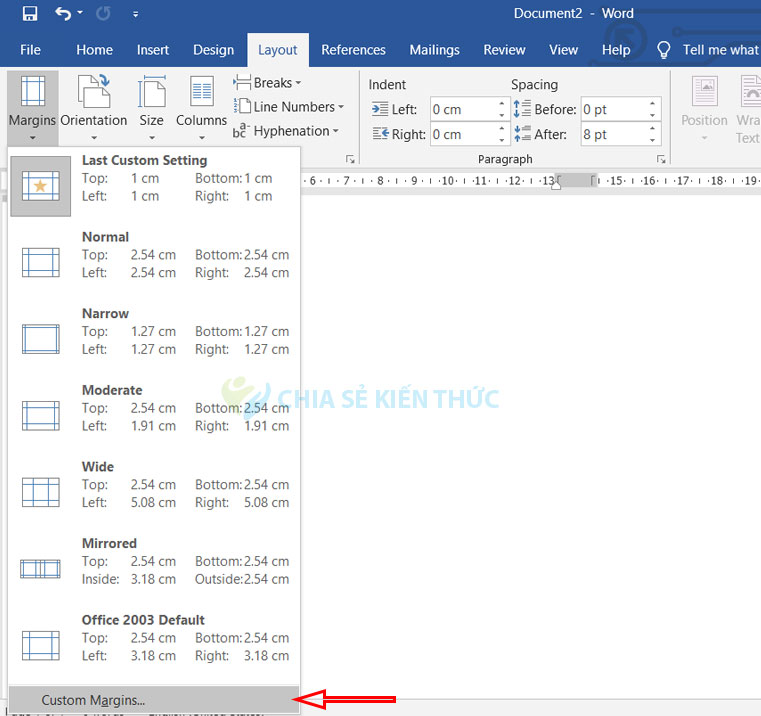
Task: Choose the Last Custom Setting margin preset
Action: pos(154,186)
